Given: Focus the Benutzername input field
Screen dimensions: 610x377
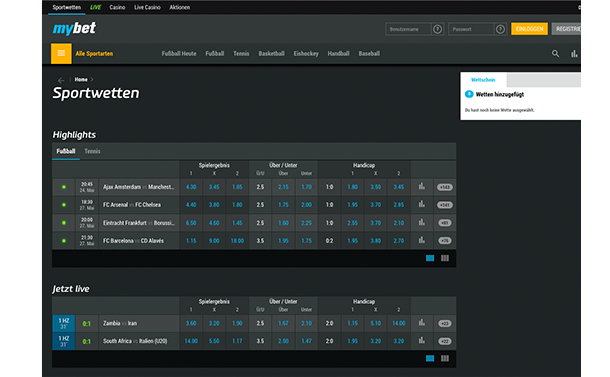Looking at the screenshot, I should (408, 29).
